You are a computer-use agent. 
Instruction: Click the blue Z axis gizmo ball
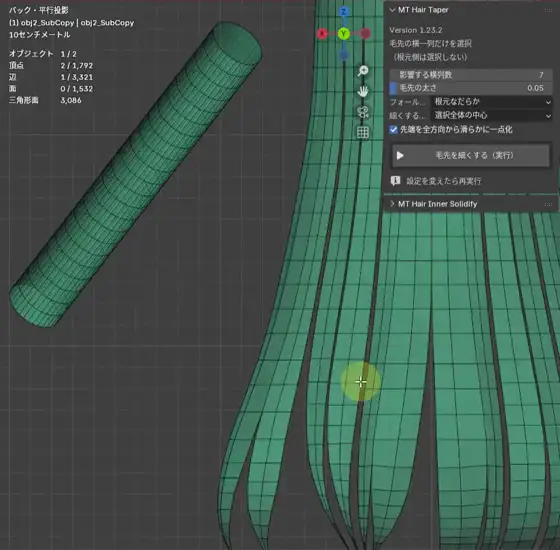(x=344, y=12)
